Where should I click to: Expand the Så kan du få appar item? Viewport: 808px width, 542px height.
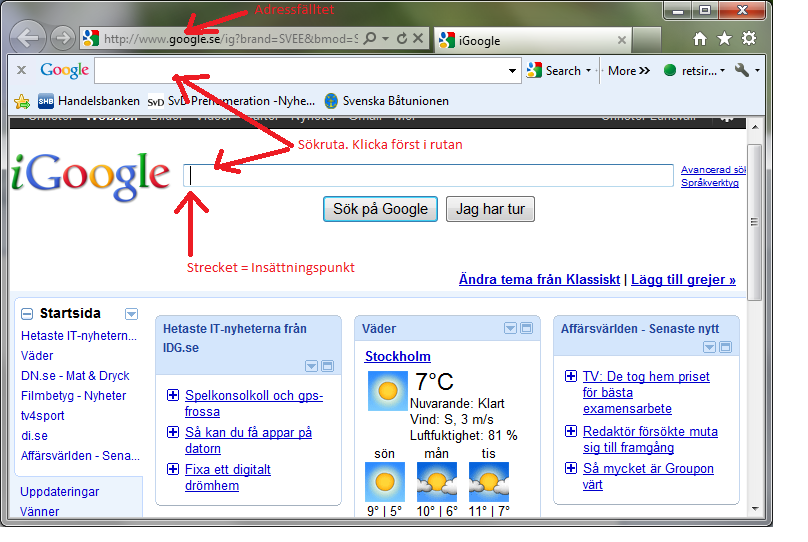pos(173,432)
